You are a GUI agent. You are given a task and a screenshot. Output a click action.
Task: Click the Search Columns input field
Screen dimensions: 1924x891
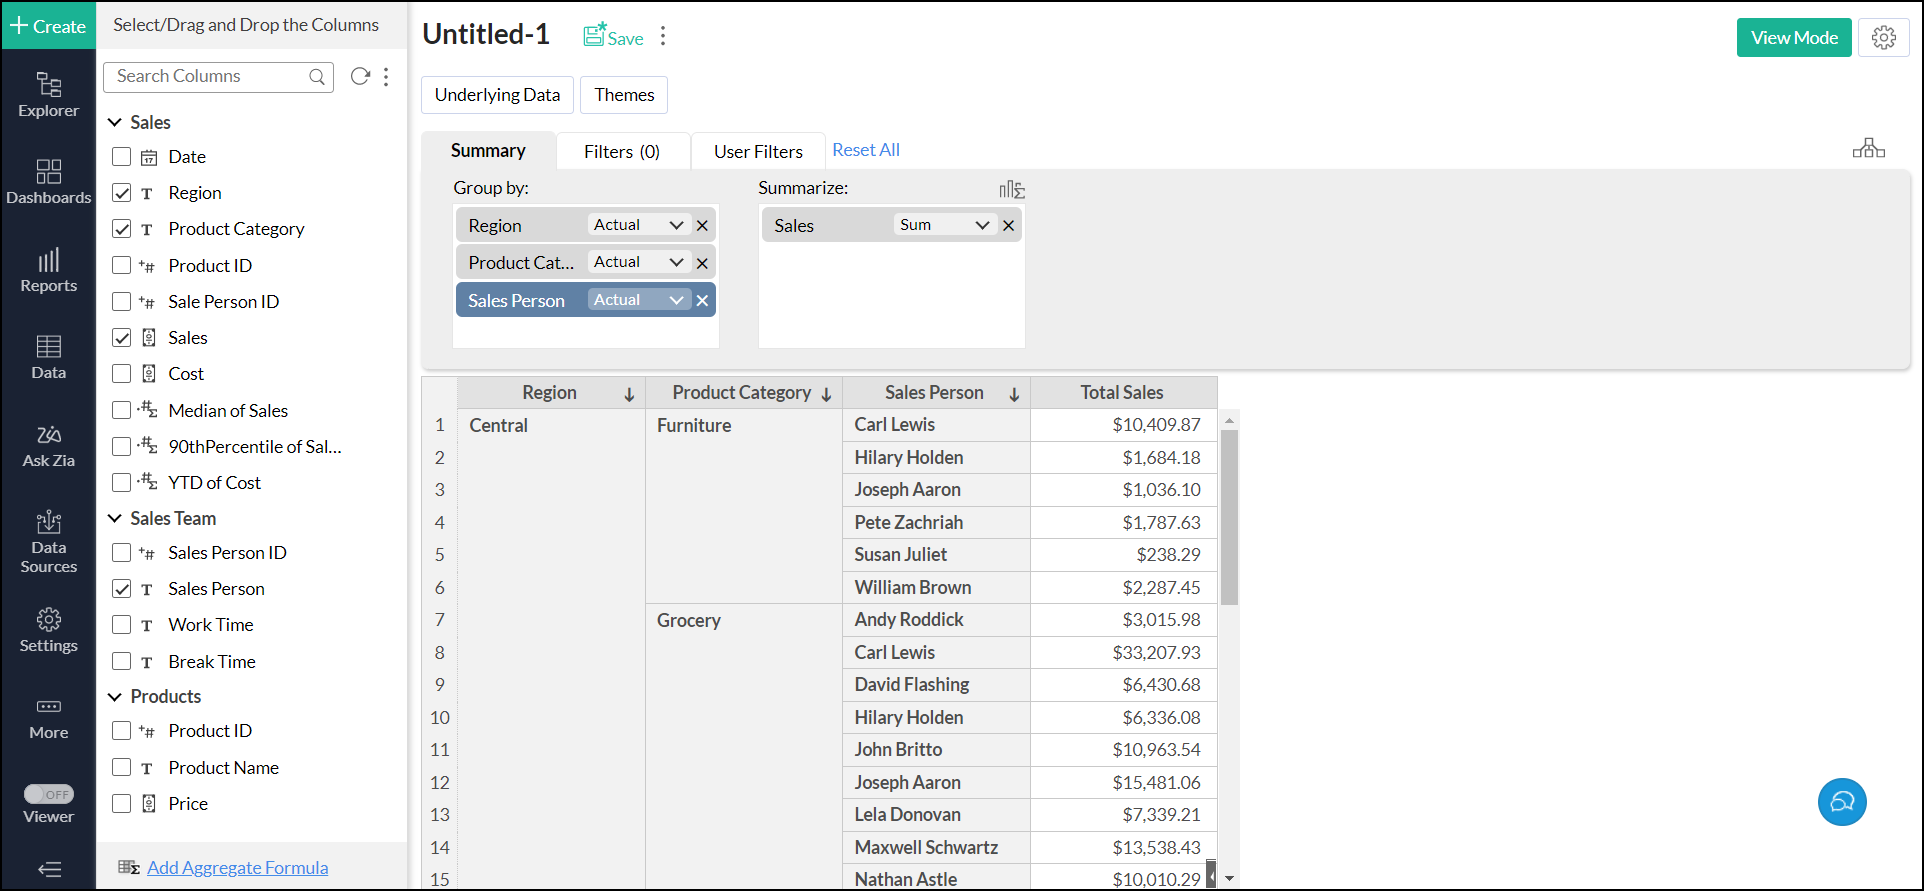210,76
